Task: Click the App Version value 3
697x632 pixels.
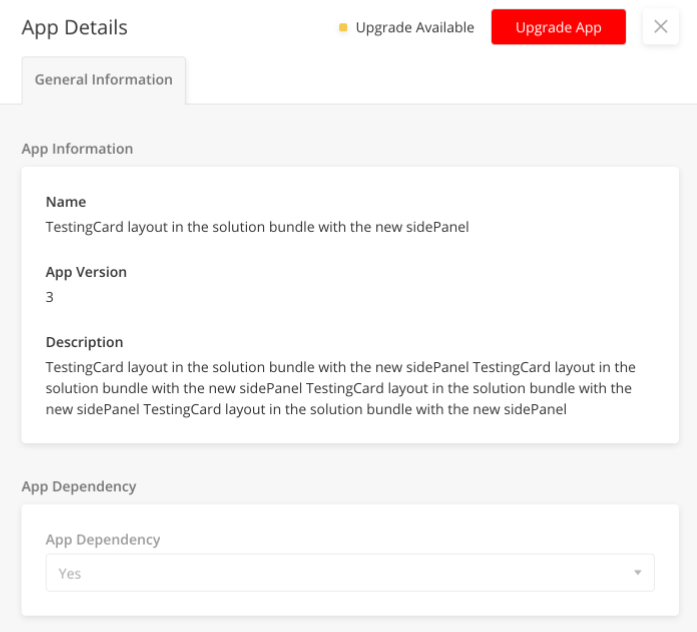Action: click(49, 297)
